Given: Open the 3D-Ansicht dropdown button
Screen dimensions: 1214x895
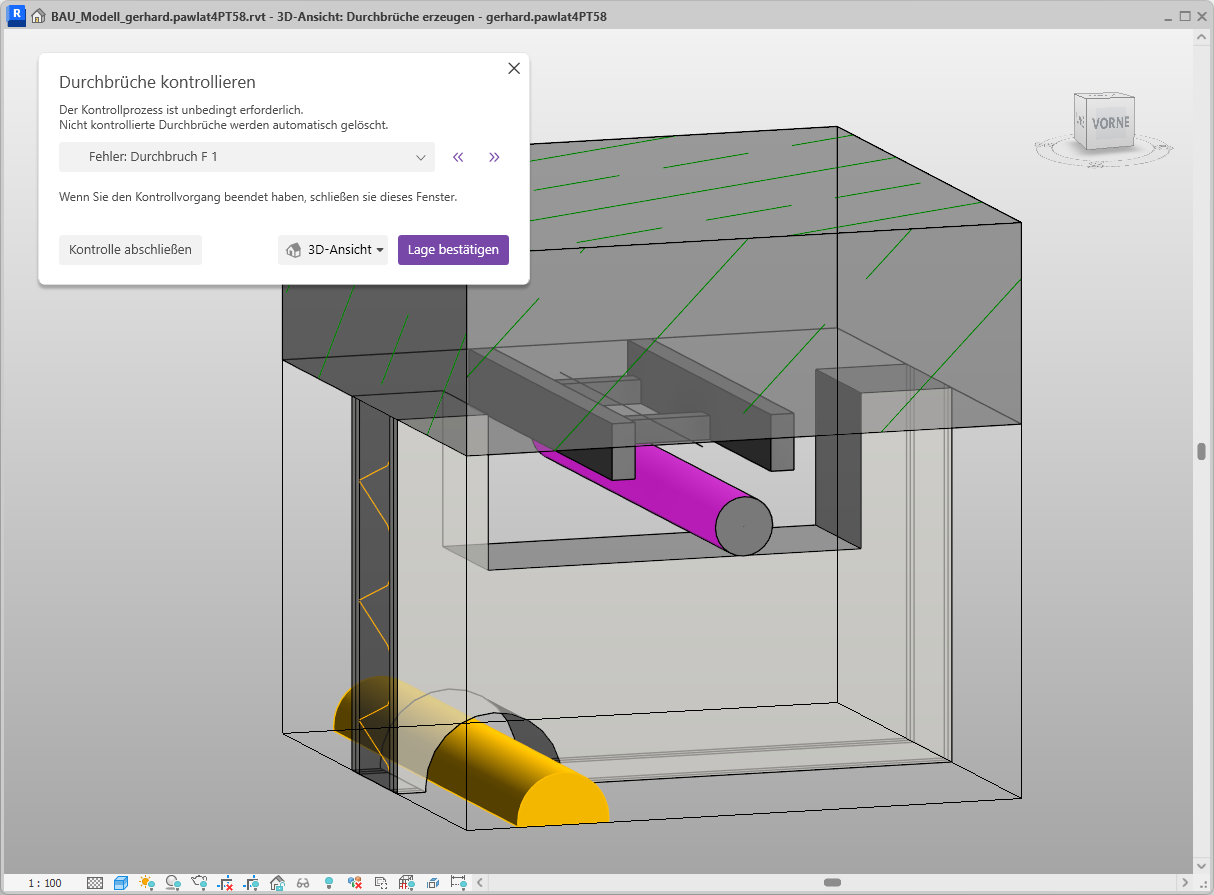Looking at the screenshot, I should [333, 250].
